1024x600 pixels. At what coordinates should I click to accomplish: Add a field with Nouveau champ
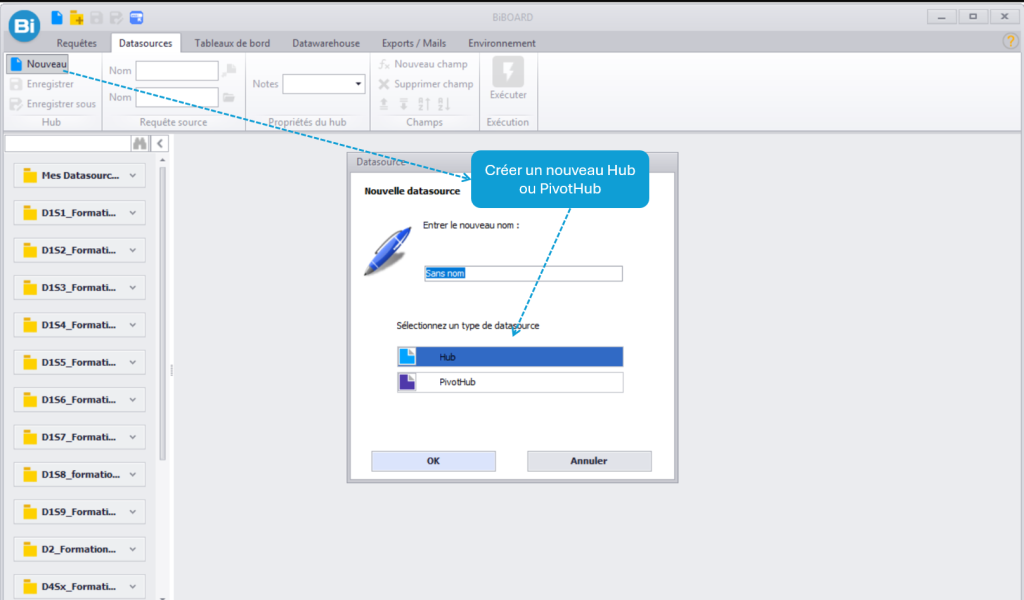[423, 64]
